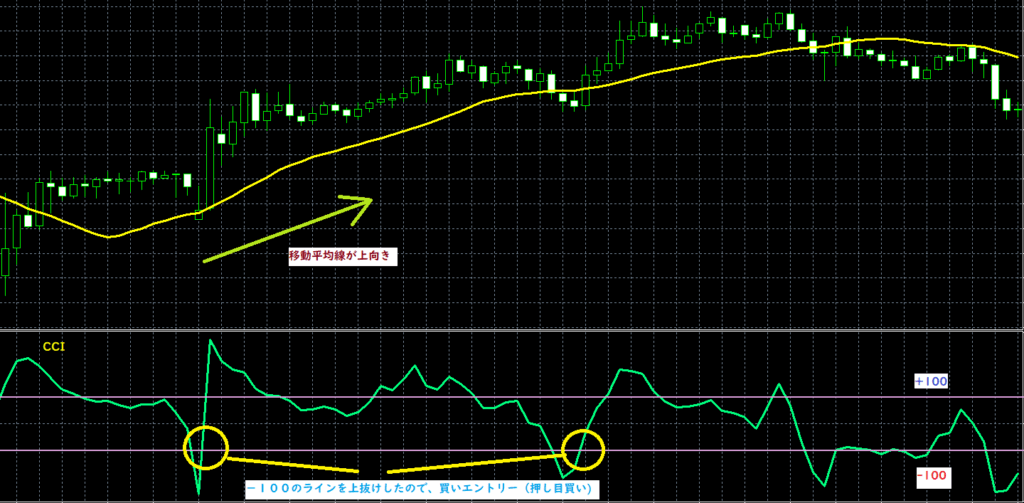The width and height of the screenshot is (1024, 503).
Task: Click the red -100 level label
Action: pyautogui.click(x=932, y=474)
